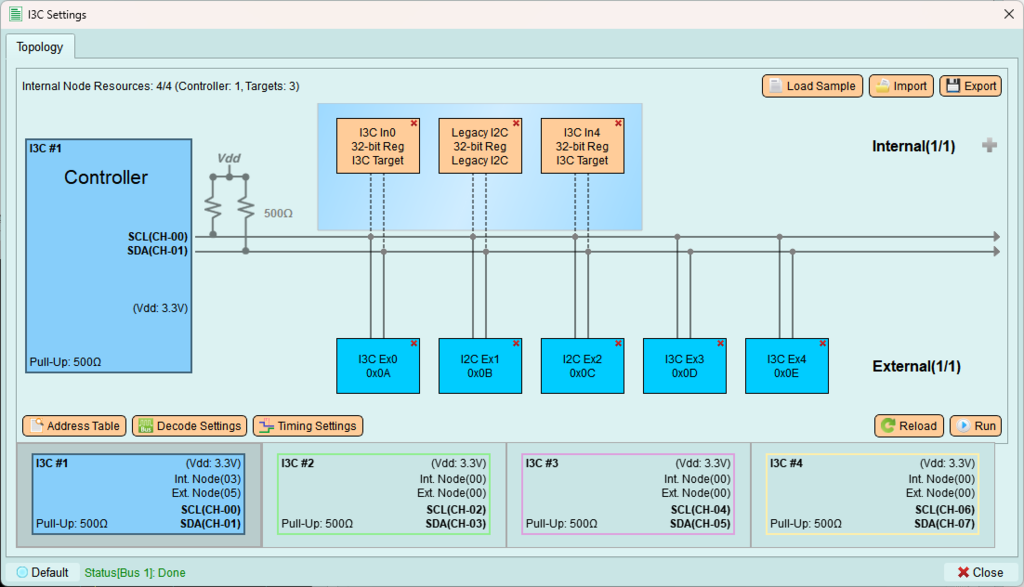Delete external node I3C Ex4

822,344
